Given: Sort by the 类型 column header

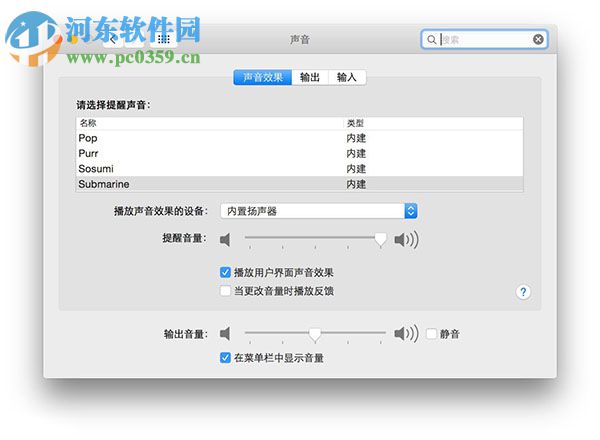Looking at the screenshot, I should [x=434, y=123].
